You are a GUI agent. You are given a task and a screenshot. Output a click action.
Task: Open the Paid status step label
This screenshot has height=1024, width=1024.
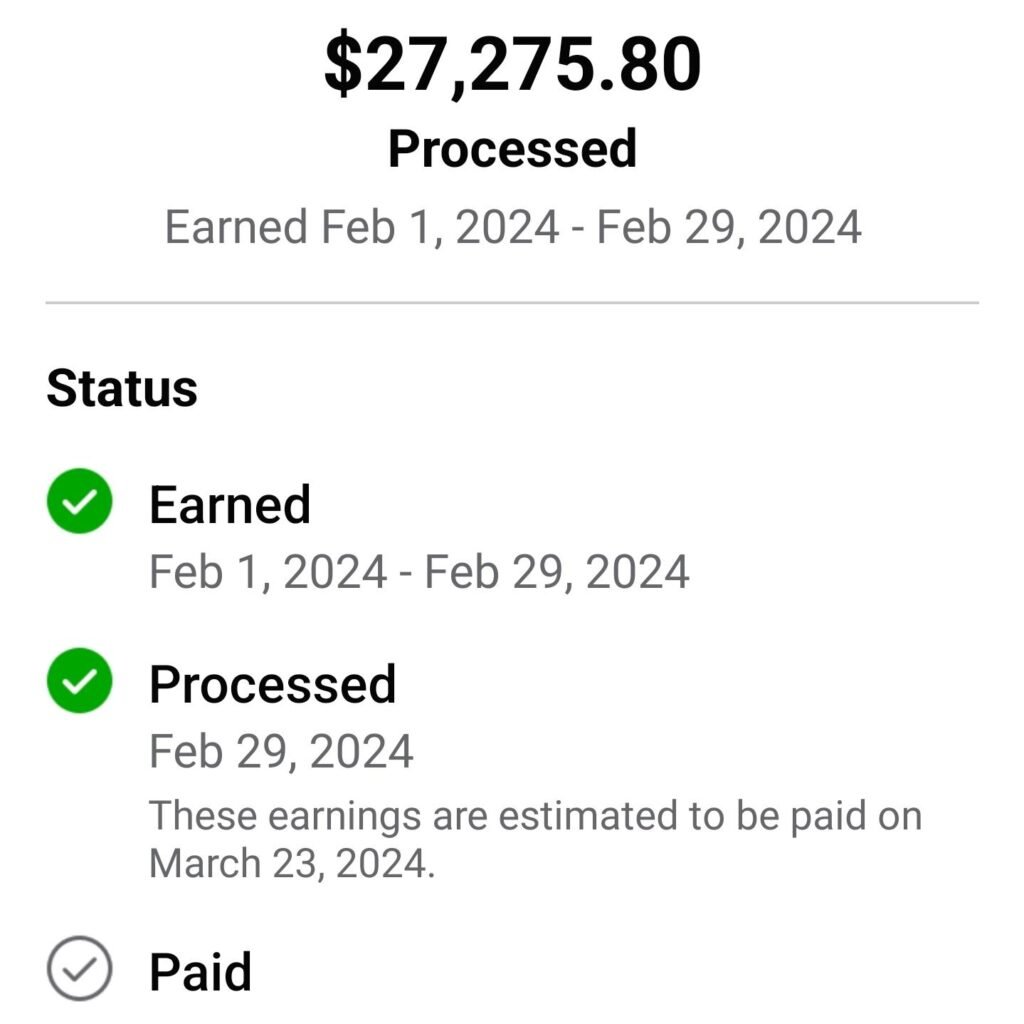[200, 972]
